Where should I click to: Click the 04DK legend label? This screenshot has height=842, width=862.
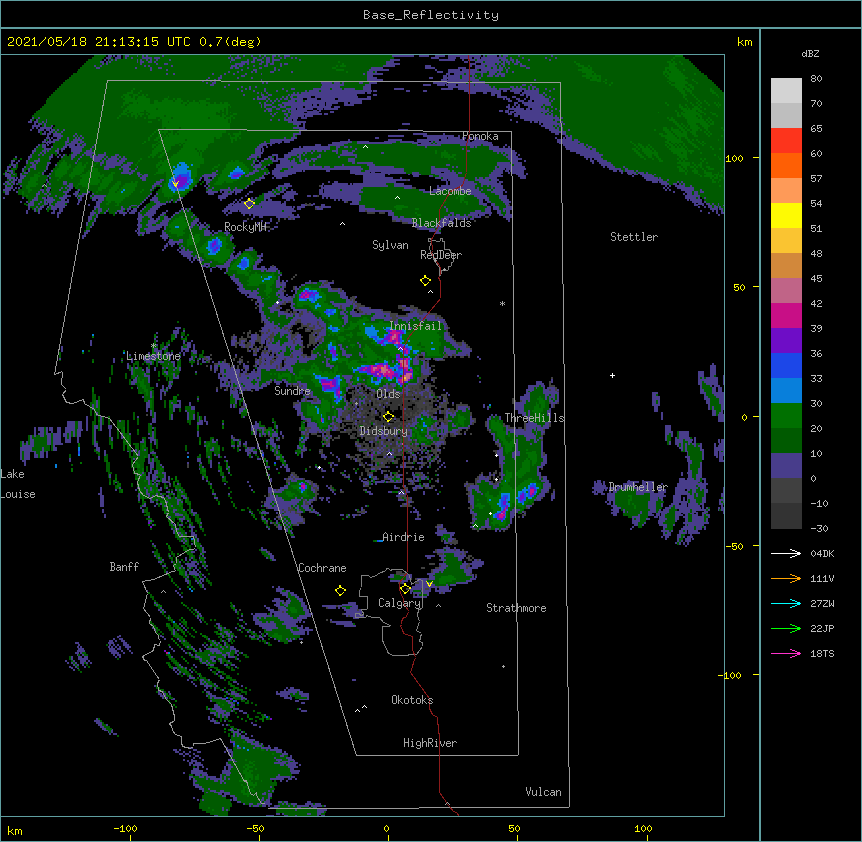pos(822,553)
